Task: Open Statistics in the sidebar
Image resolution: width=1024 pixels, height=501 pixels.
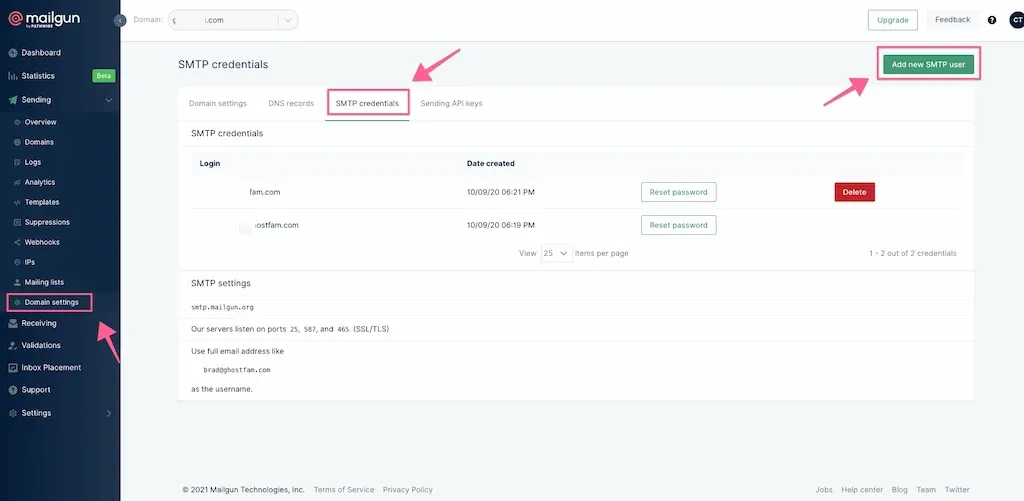Action: (x=38, y=76)
